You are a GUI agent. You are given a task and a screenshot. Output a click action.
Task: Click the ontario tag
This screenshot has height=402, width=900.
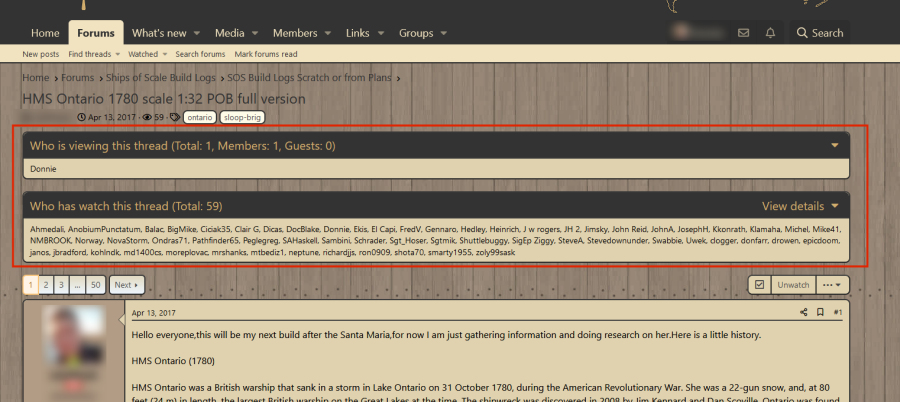[200, 117]
